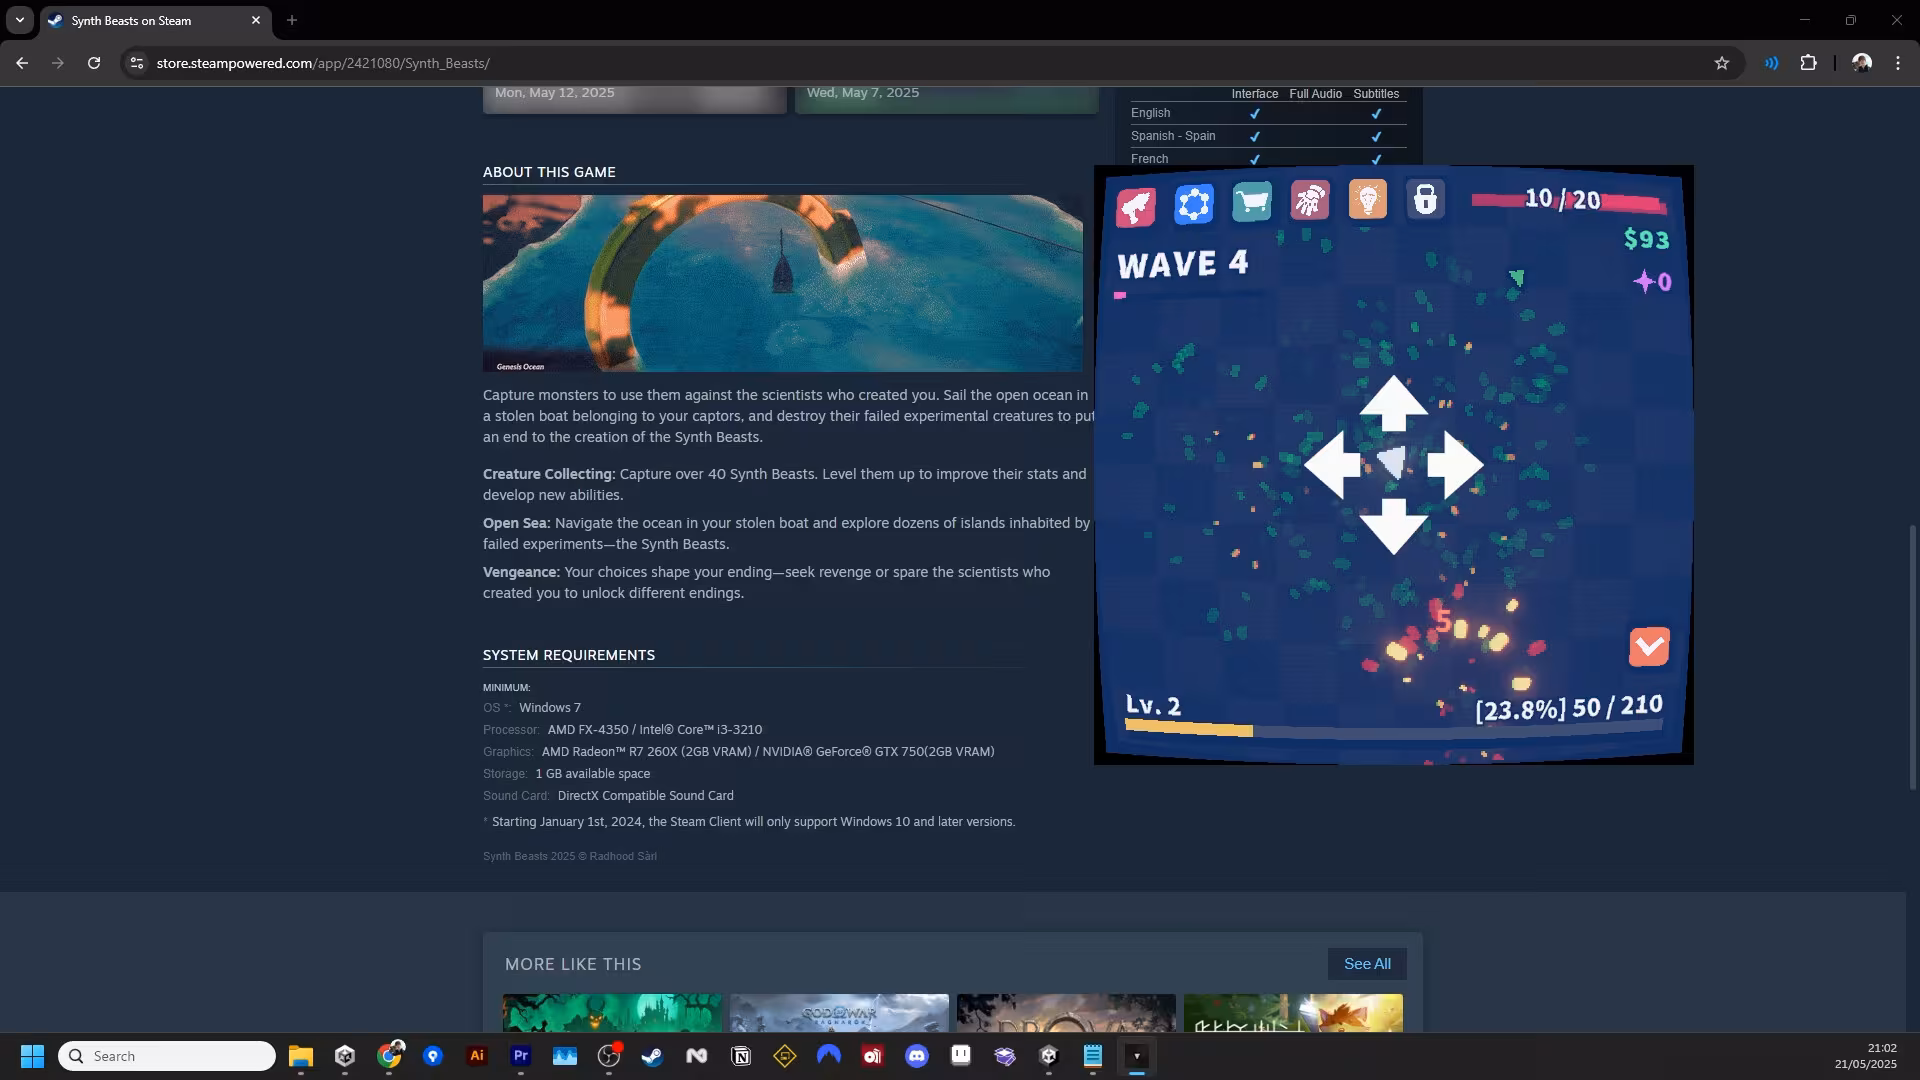Reload the Steam store page
This screenshot has width=1920, height=1080.
[x=94, y=63]
